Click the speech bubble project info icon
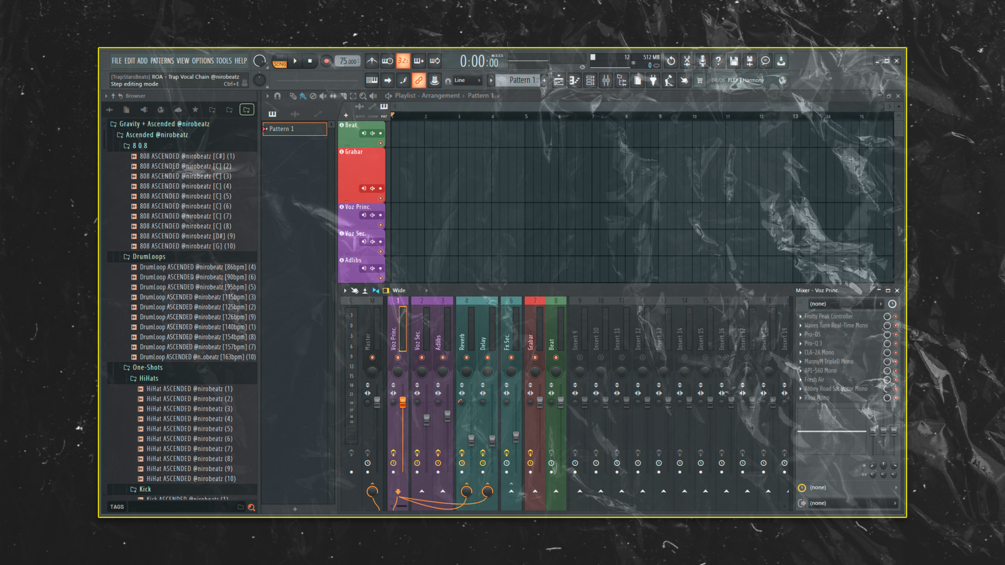 click(x=765, y=61)
